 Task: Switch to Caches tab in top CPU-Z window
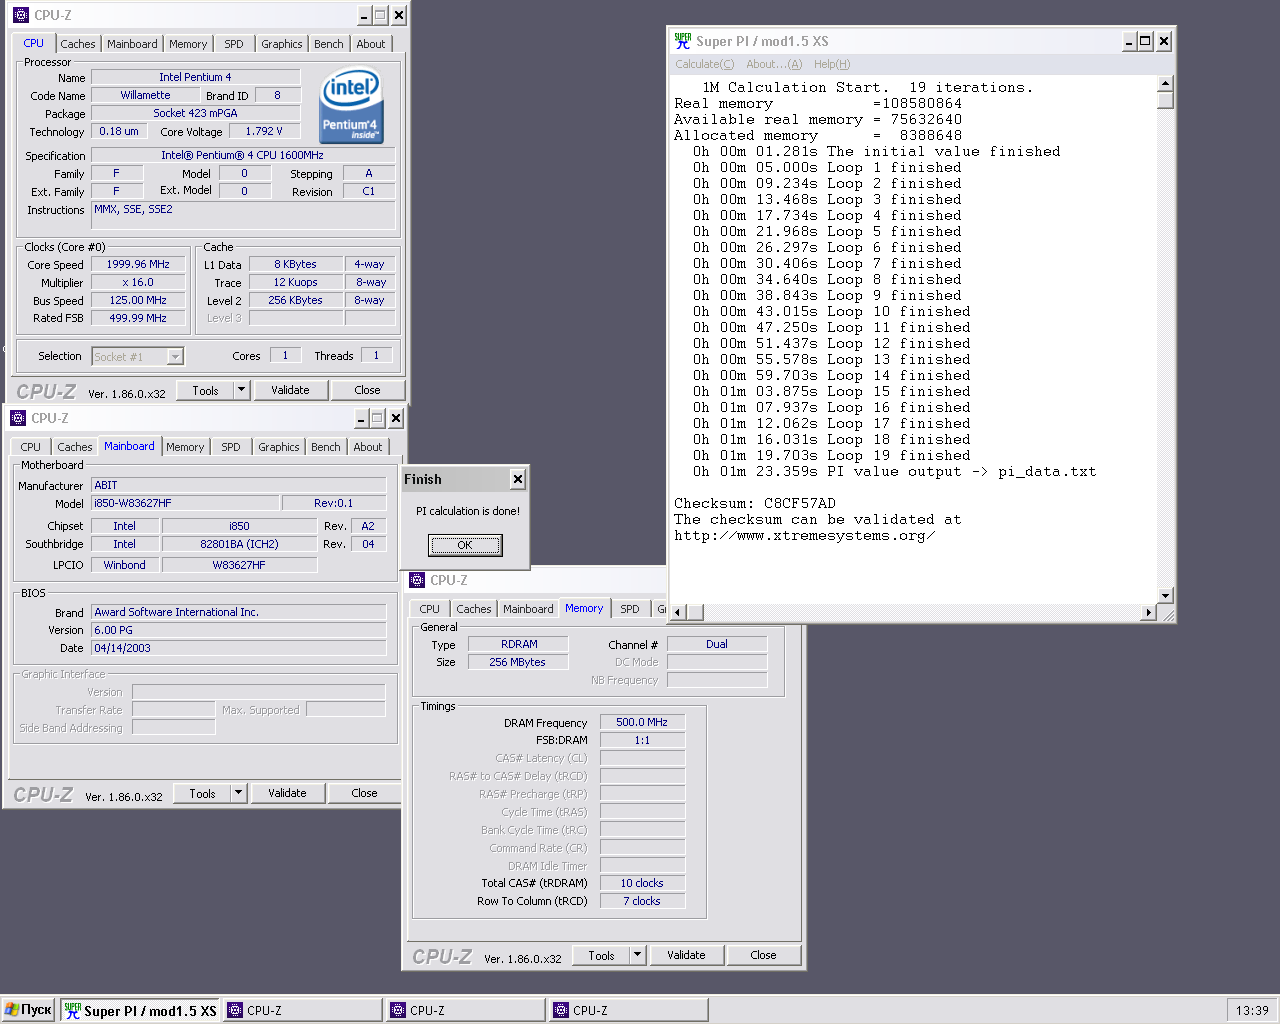click(x=77, y=44)
